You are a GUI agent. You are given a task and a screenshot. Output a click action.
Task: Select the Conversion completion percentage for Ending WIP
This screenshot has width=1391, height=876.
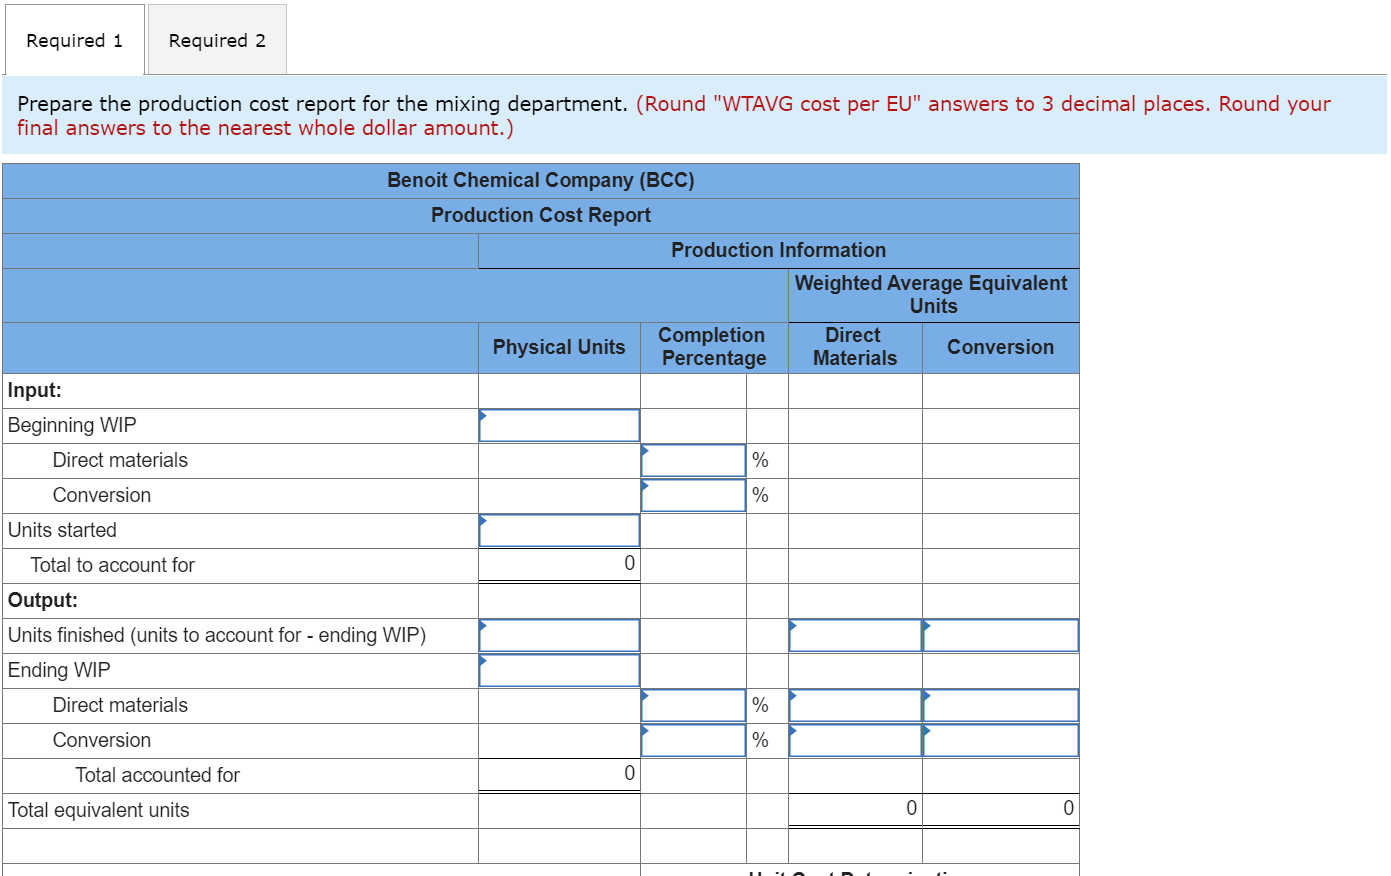(694, 740)
